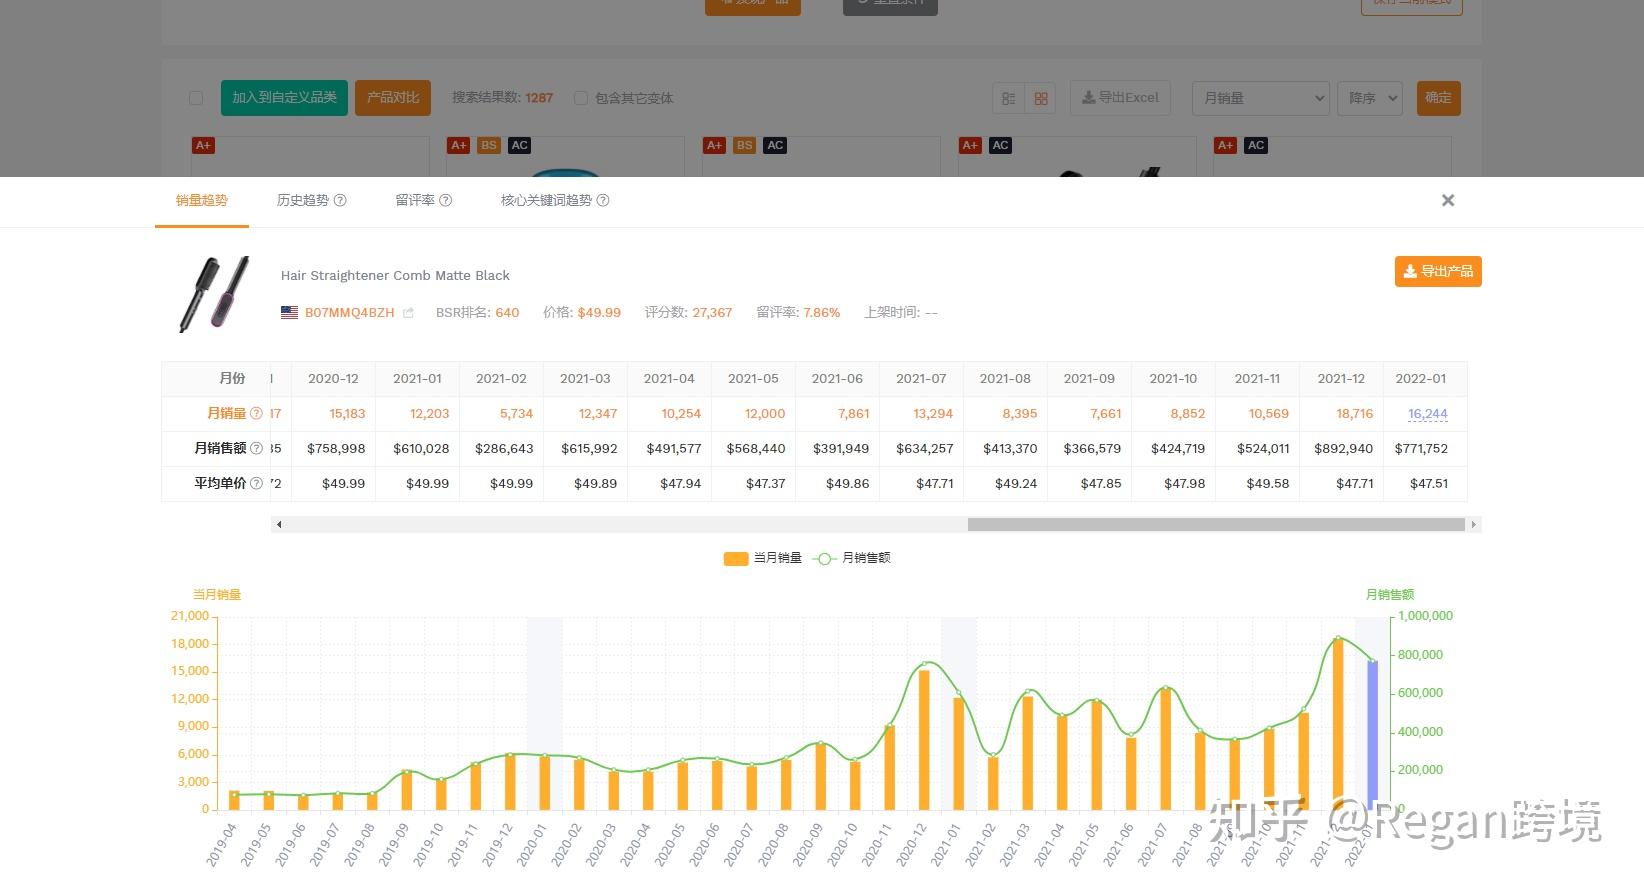Image resolution: width=1644 pixels, height=894 pixels.
Task: Toggle the 包含其它变体 checkbox
Action: [581, 98]
